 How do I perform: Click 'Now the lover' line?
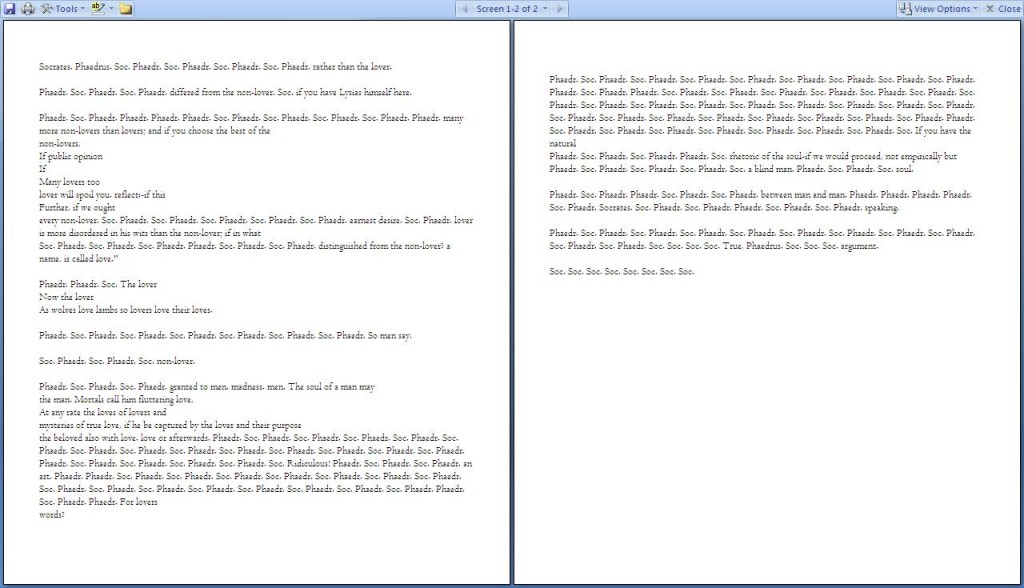[x=66, y=297]
